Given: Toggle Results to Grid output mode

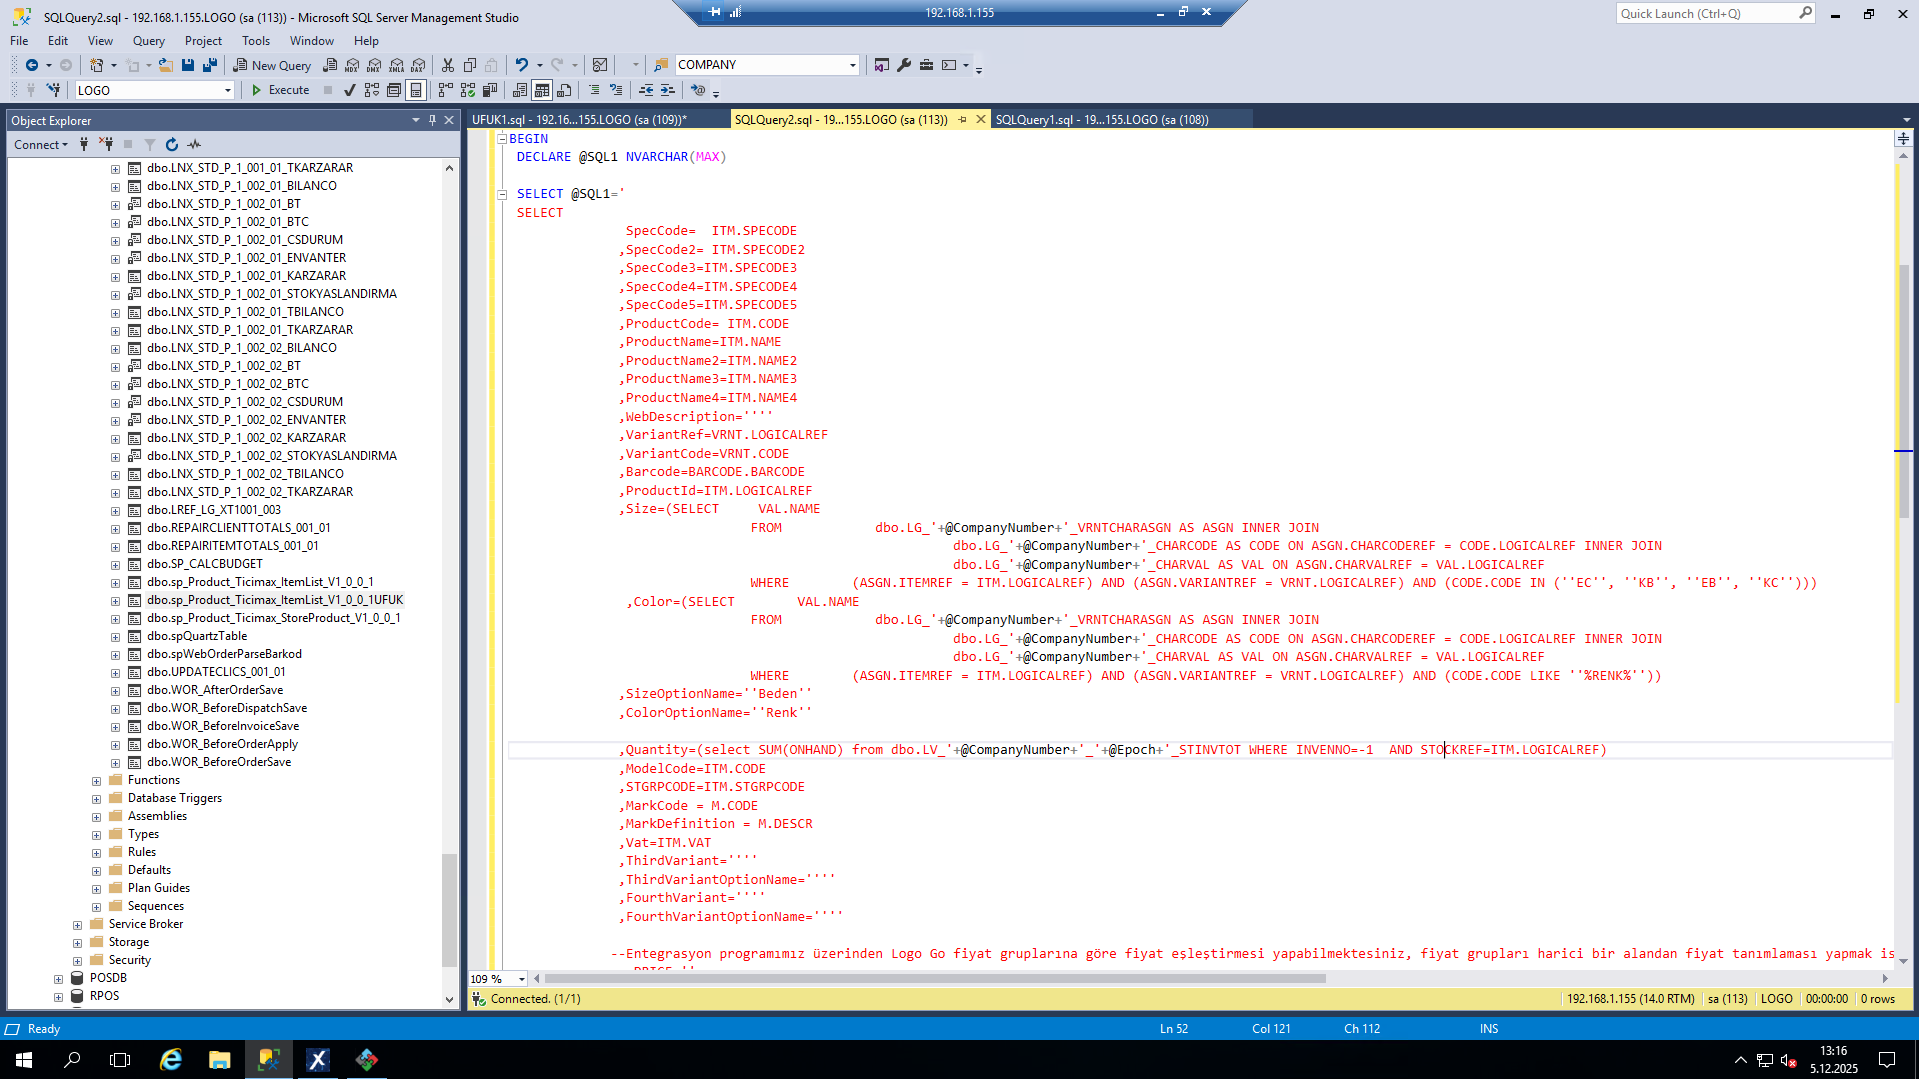Looking at the screenshot, I should click(x=541, y=90).
